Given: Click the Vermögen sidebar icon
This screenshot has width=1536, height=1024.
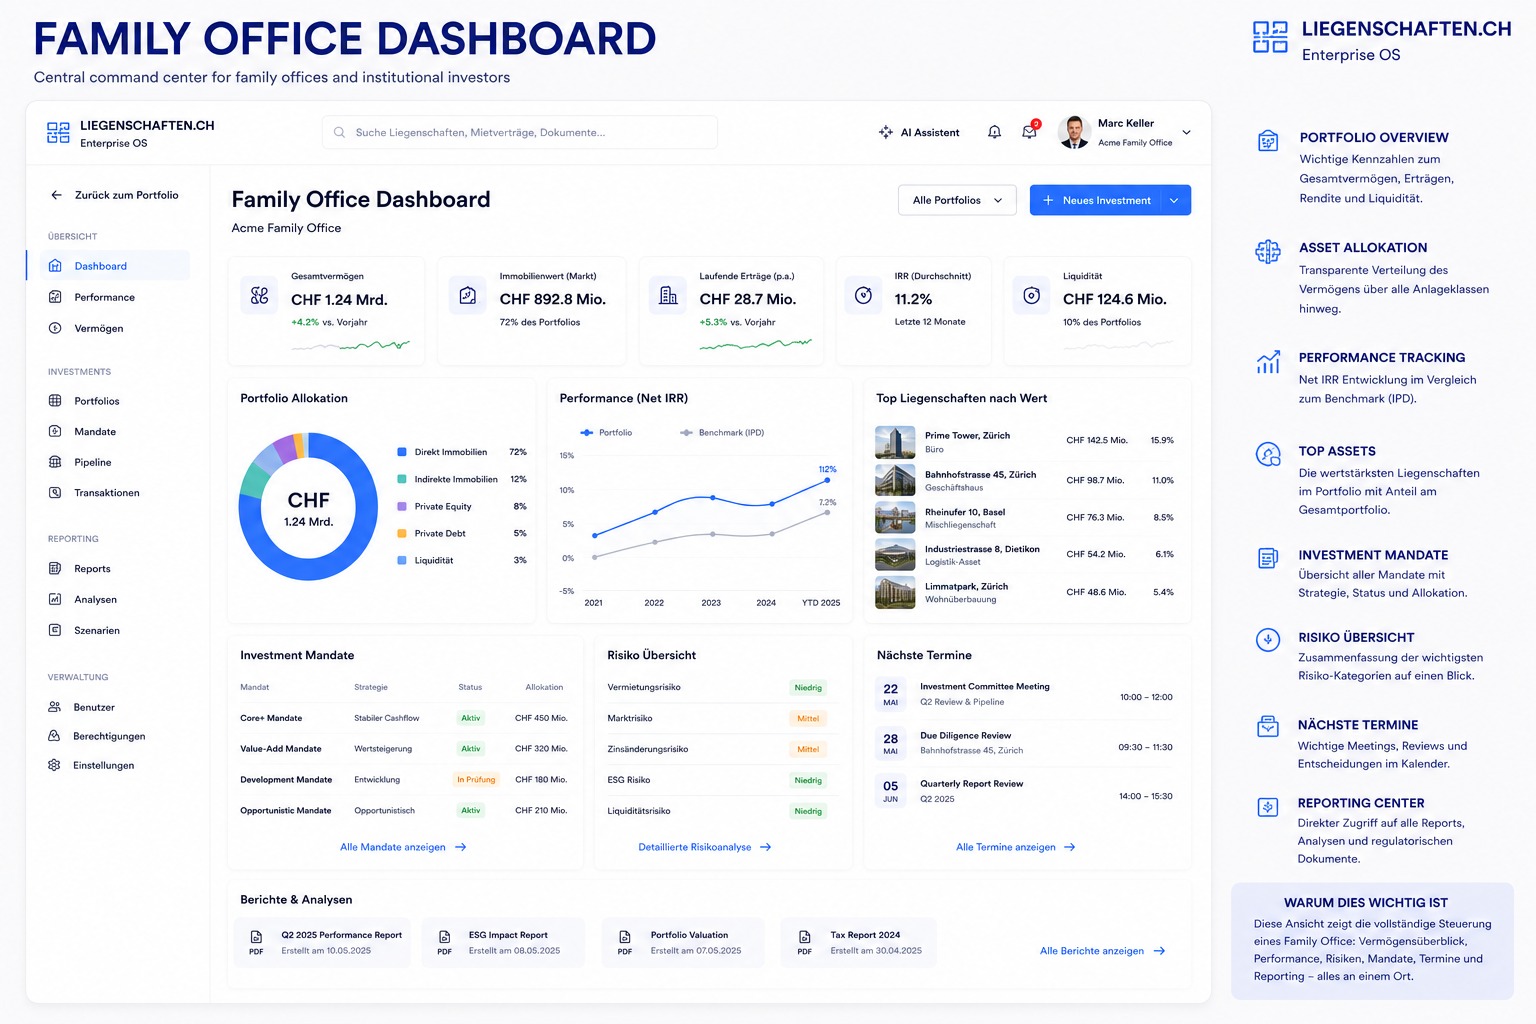Looking at the screenshot, I should click(x=55, y=328).
